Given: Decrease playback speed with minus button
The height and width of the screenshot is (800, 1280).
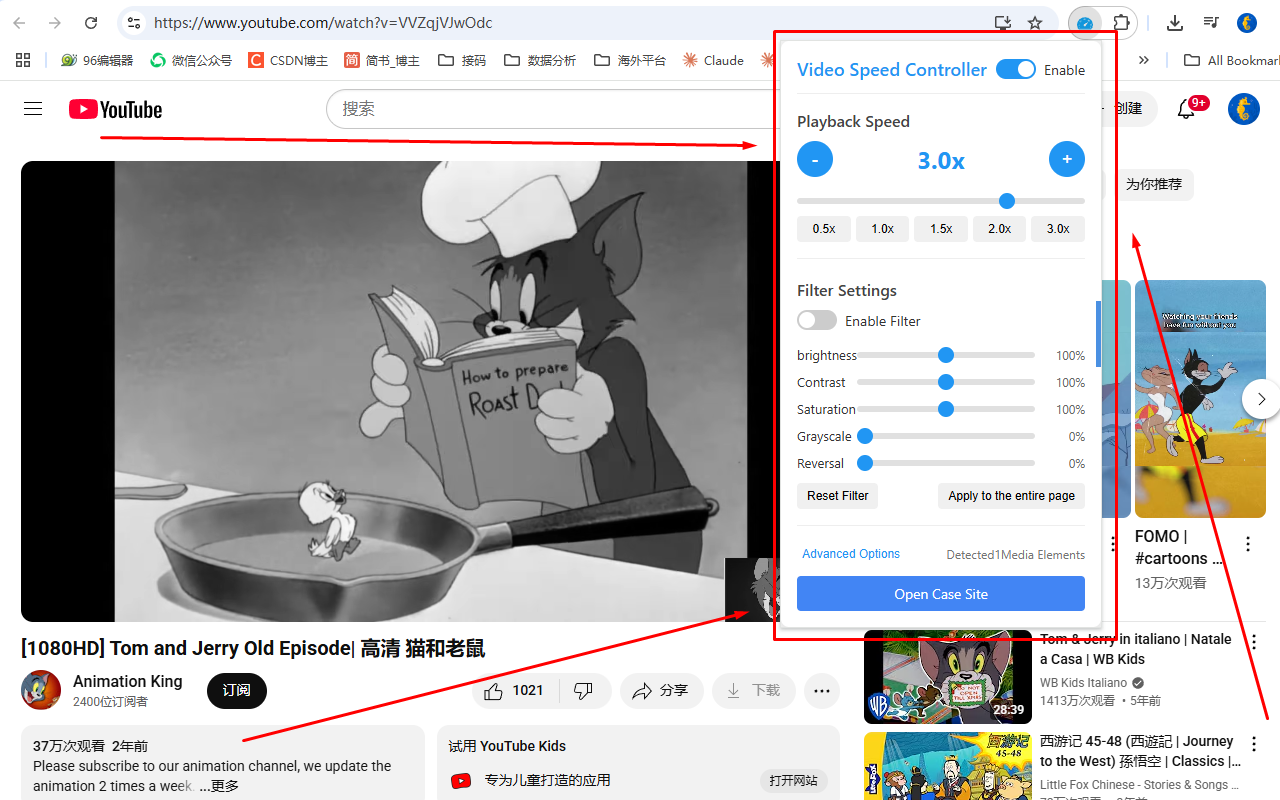Looking at the screenshot, I should [x=815, y=159].
